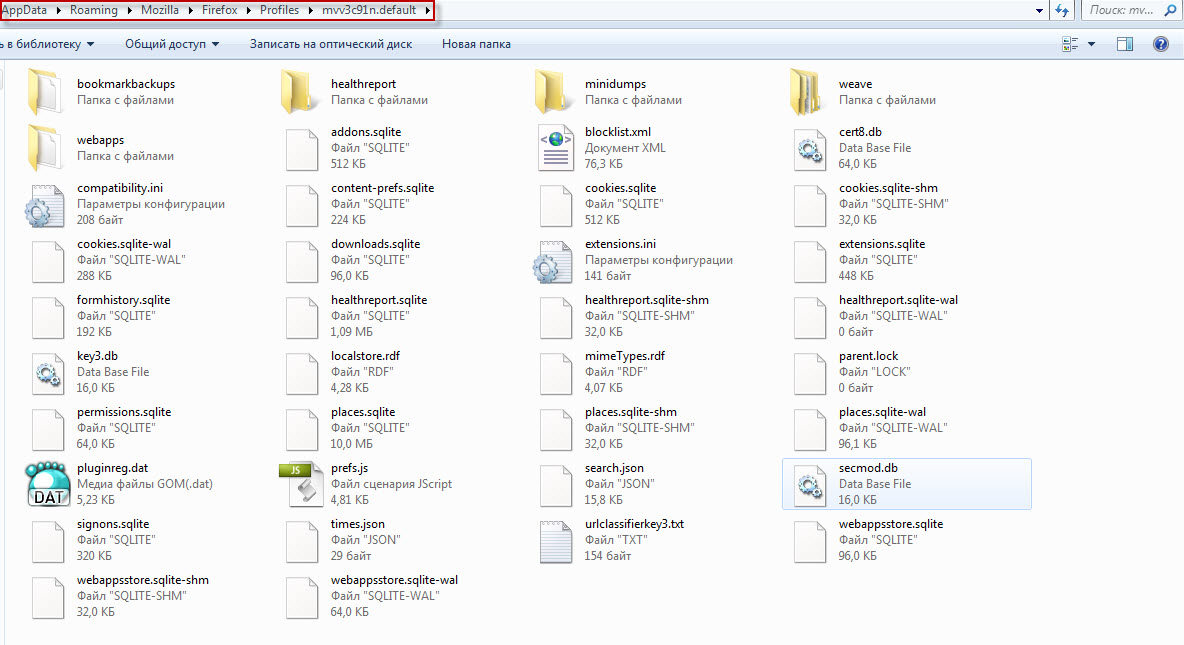Open the view options dropdown arrow

pos(1090,44)
